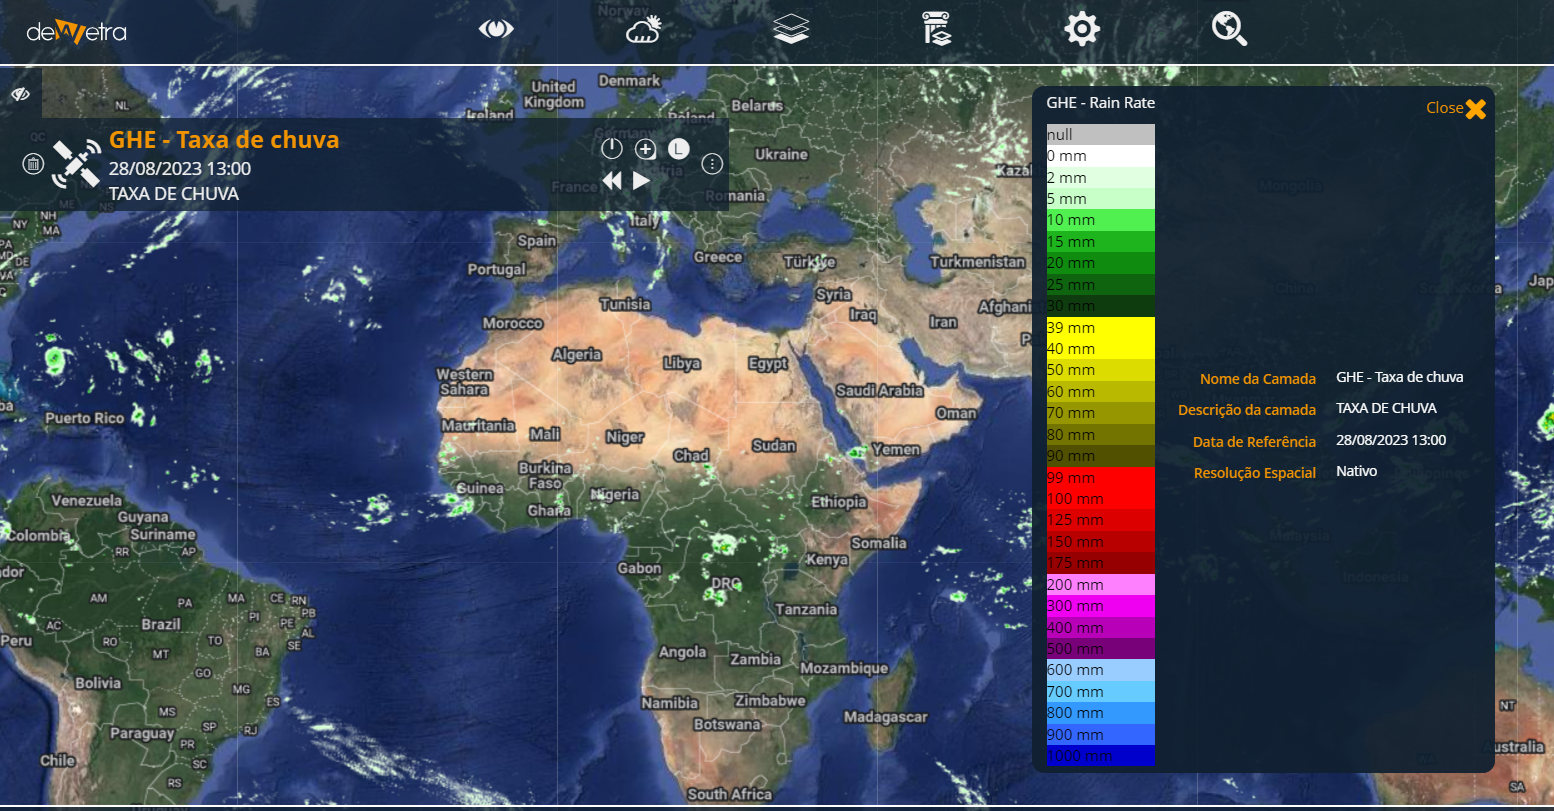The image size is (1554, 811).
Task: Click the 'TAXA DE CHUVA' layer subtitle
Action: pos(174,194)
